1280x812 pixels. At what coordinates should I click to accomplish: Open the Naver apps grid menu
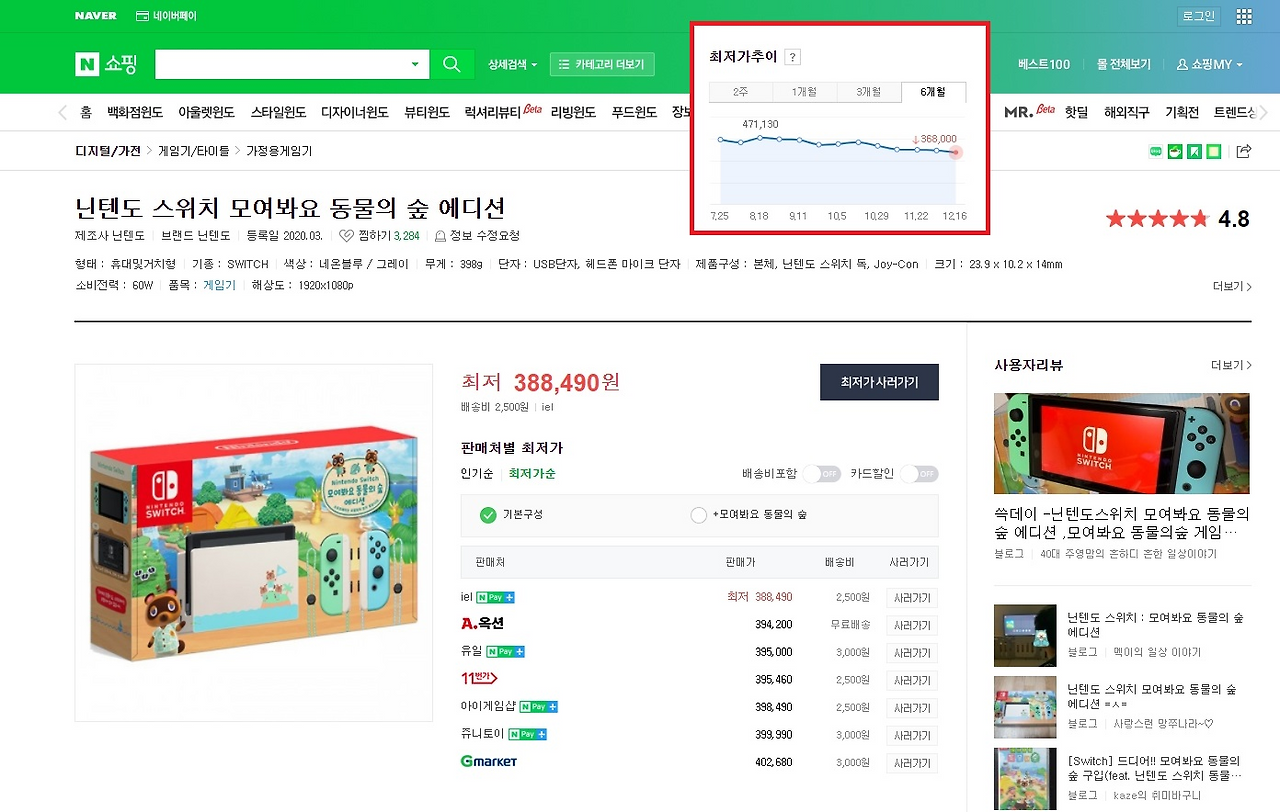pos(1244,16)
